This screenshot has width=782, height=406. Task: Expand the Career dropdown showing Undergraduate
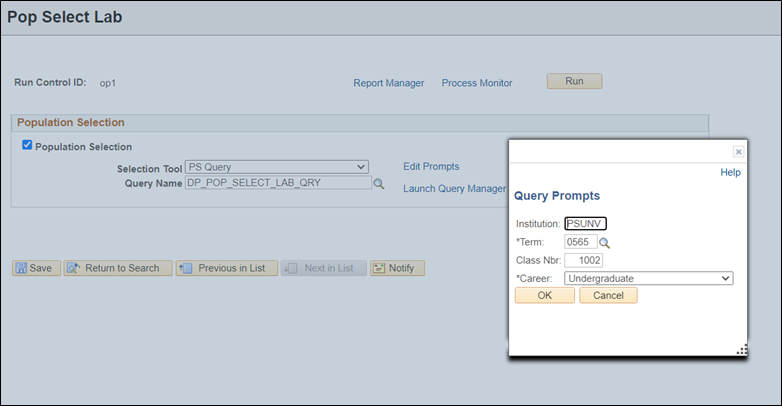tap(648, 278)
